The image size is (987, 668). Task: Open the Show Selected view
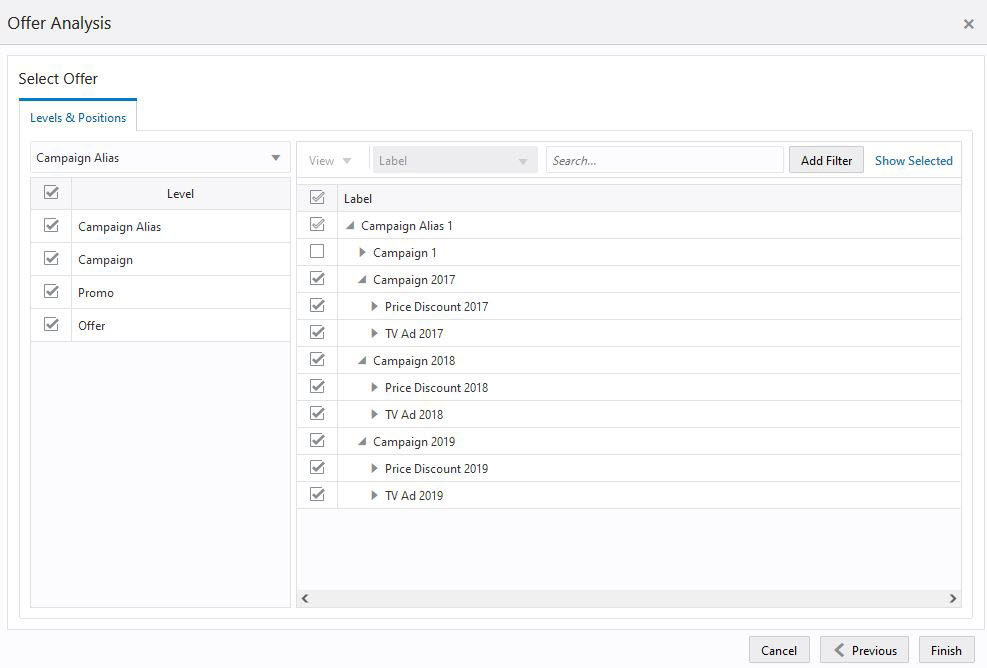[x=913, y=159]
